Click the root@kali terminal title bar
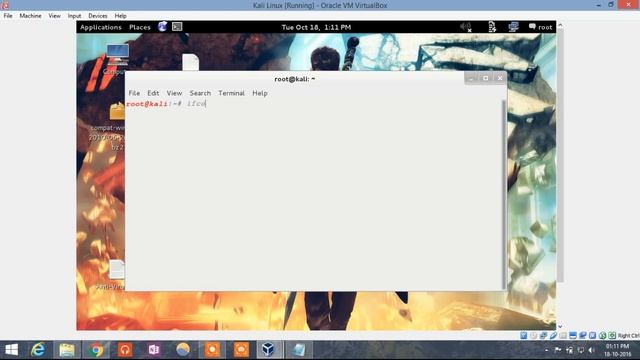Image resolution: width=640 pixels, height=360 pixels. [294, 79]
